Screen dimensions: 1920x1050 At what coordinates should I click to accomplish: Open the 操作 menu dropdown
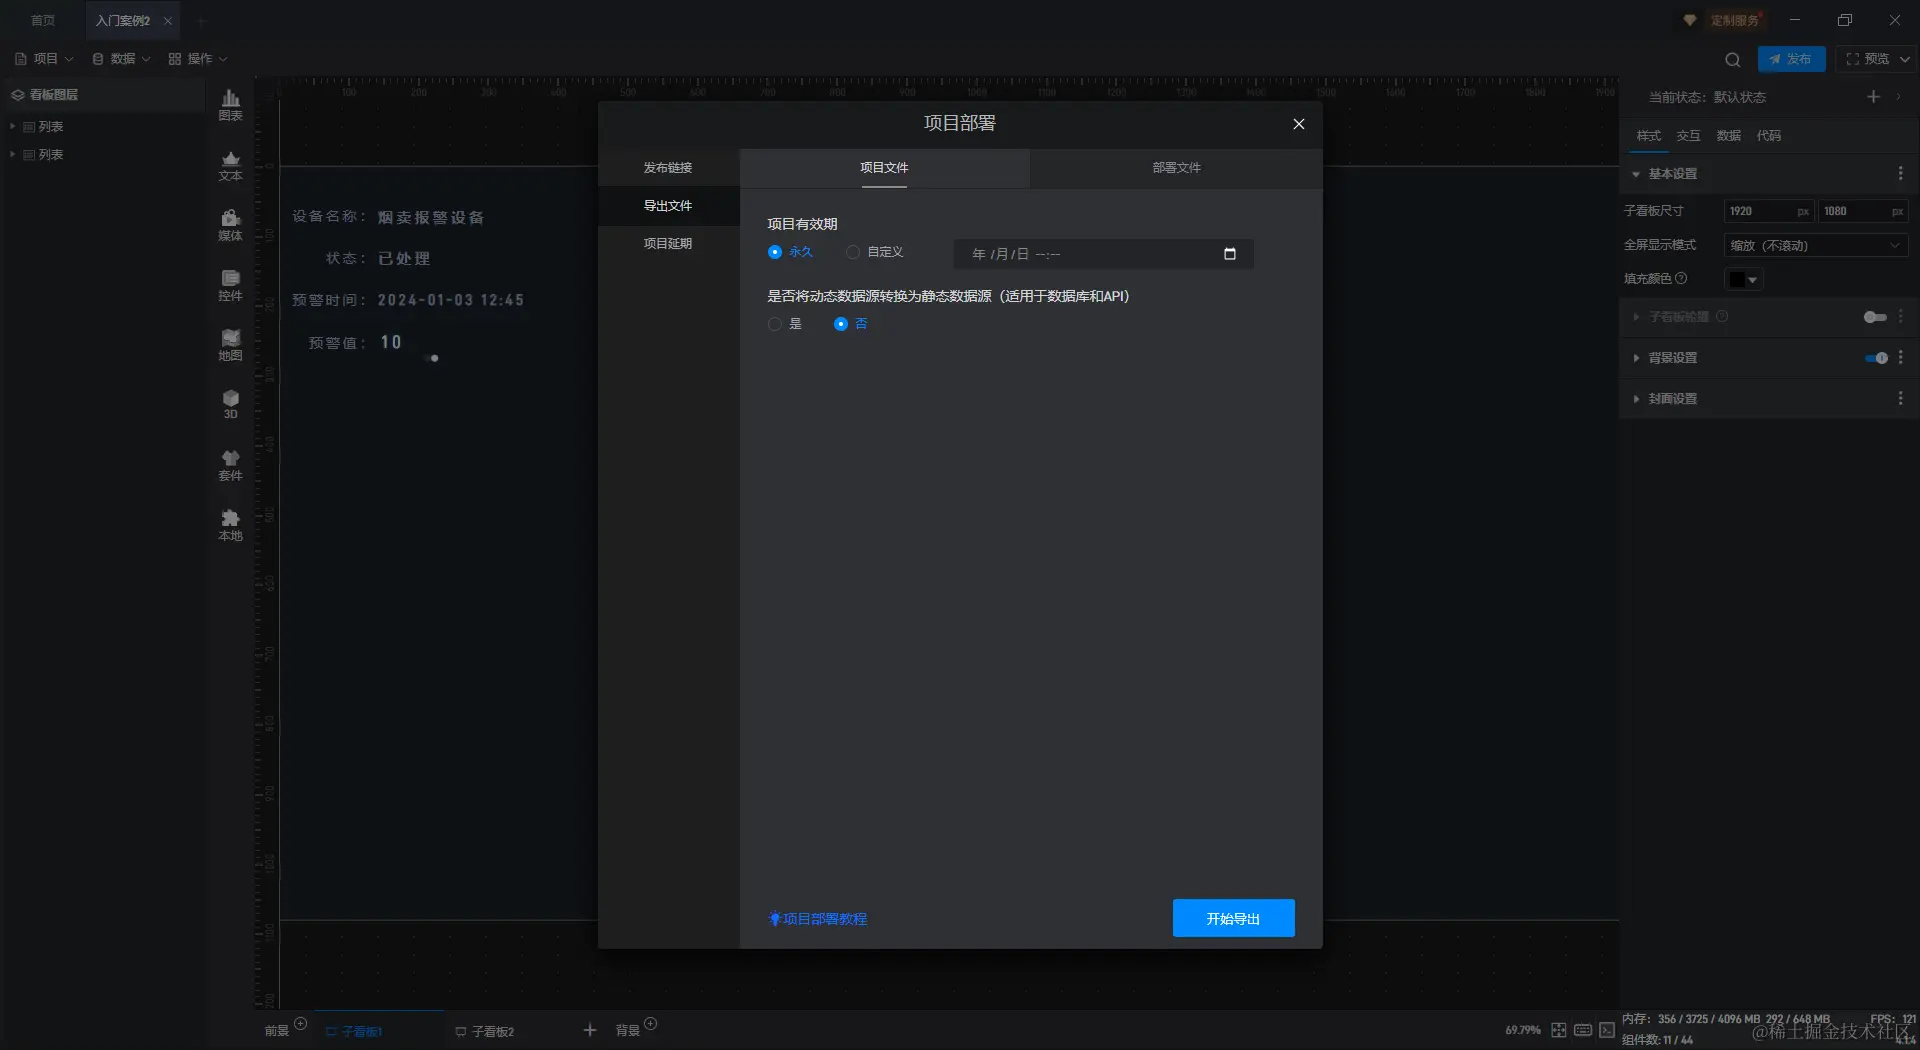(x=198, y=59)
